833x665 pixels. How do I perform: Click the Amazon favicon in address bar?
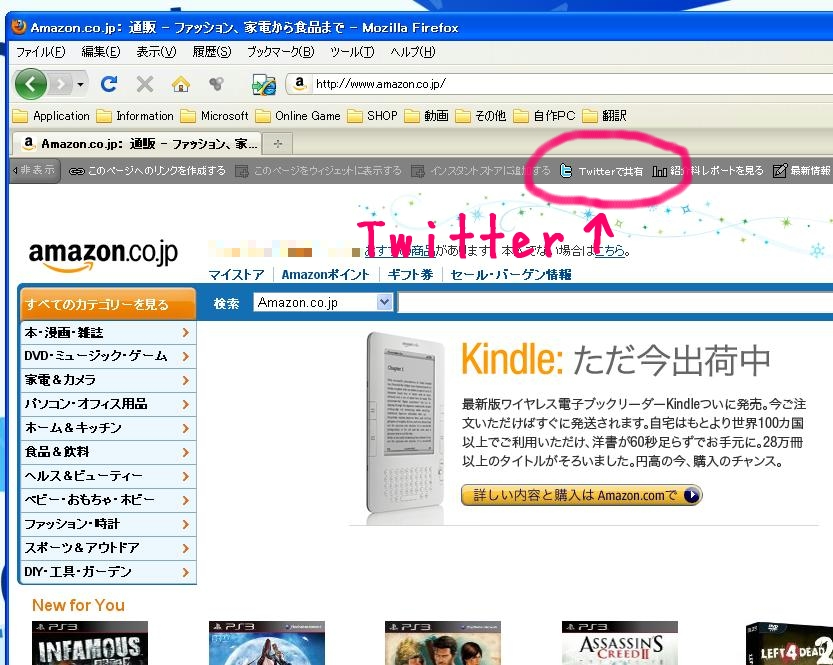(300, 83)
